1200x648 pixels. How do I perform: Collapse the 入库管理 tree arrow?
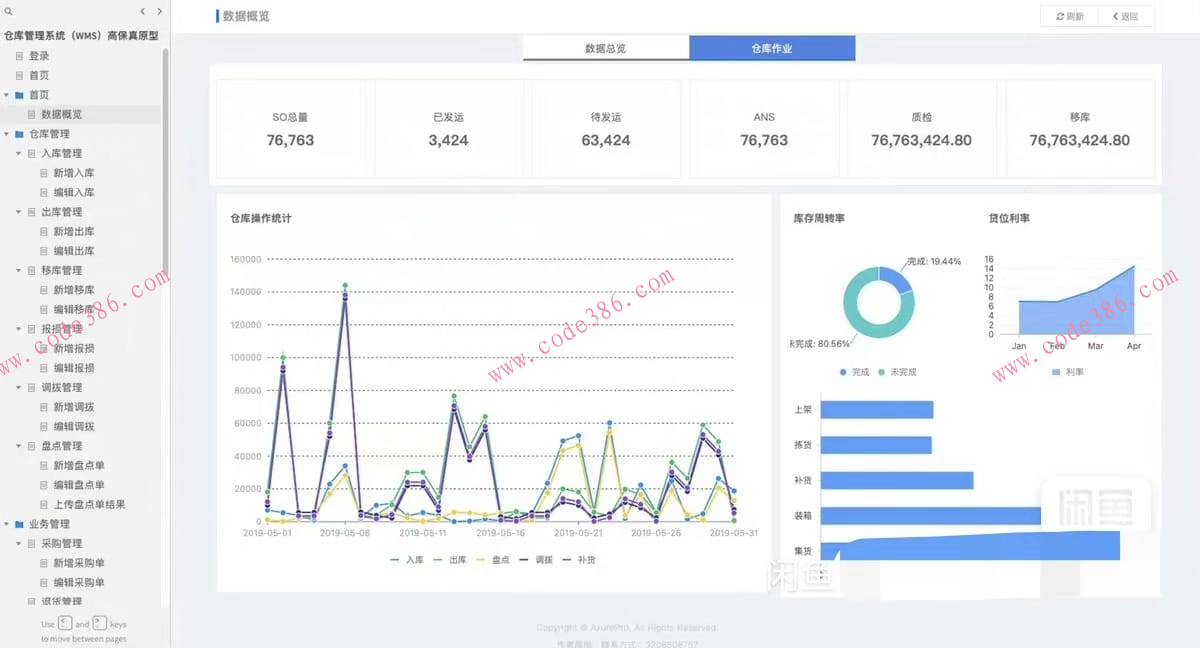point(18,154)
